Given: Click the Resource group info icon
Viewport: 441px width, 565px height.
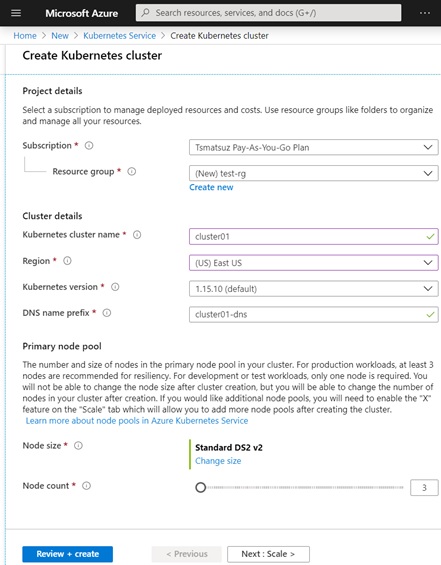Looking at the screenshot, I should click(132, 172).
